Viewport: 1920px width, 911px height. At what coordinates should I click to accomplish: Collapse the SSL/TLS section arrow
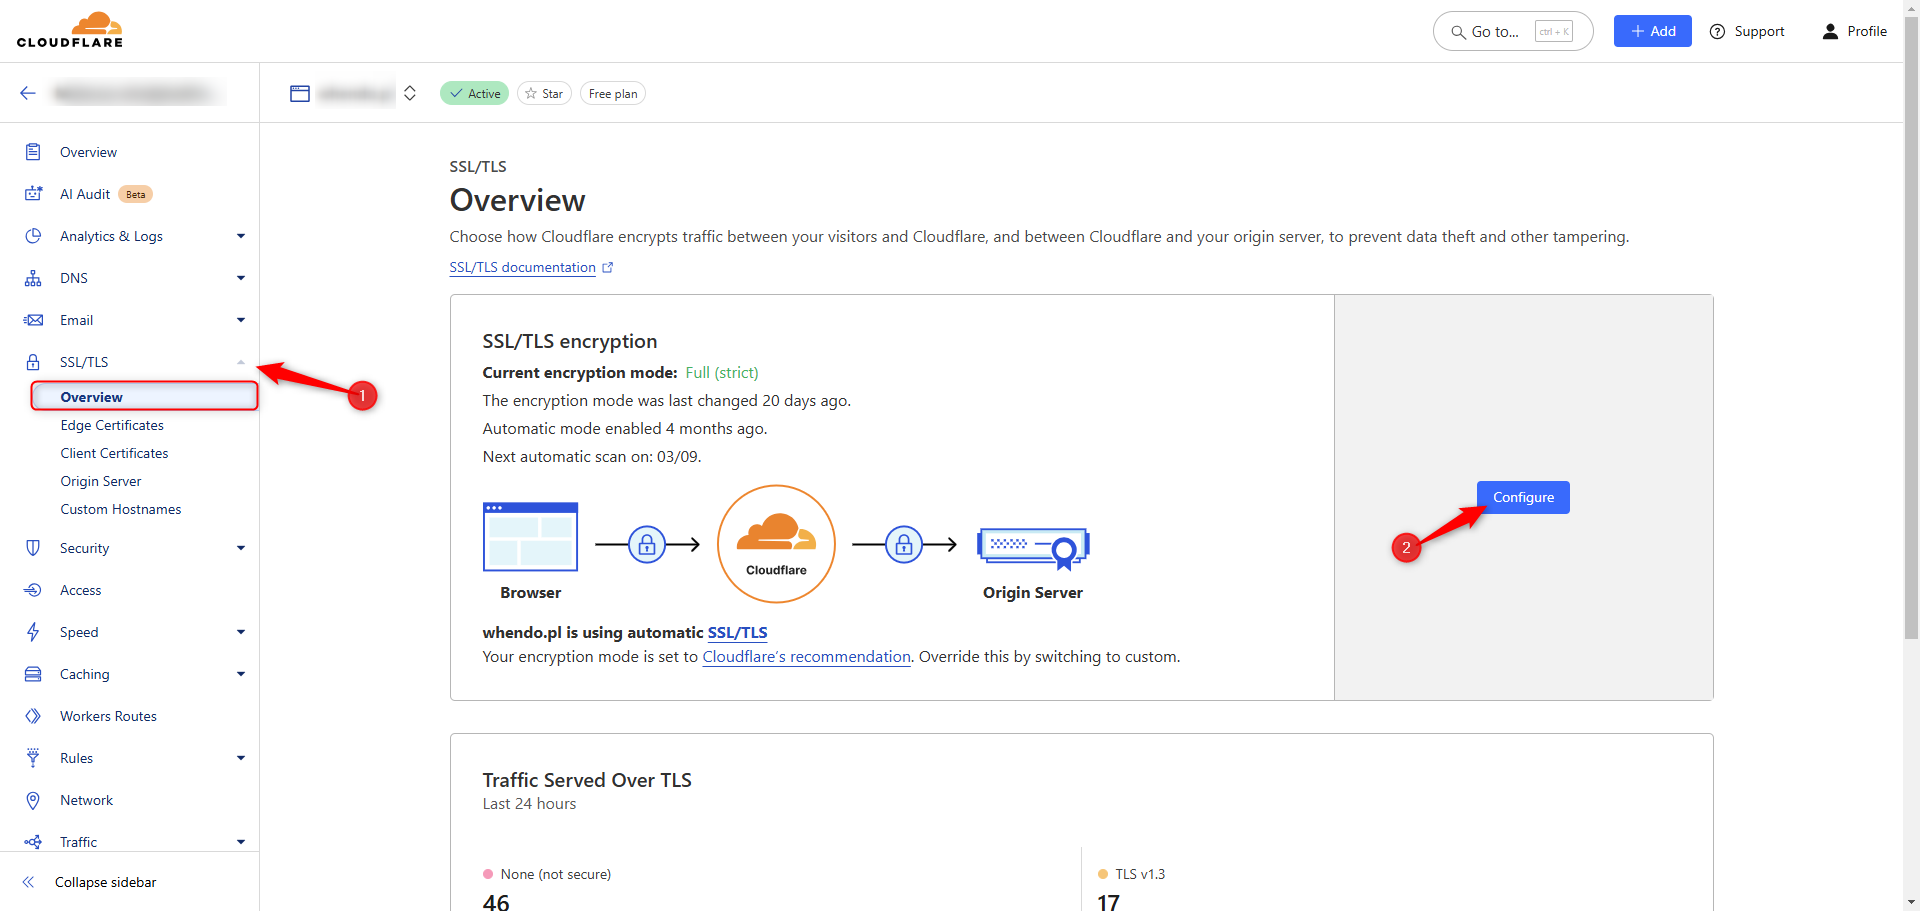coord(241,362)
